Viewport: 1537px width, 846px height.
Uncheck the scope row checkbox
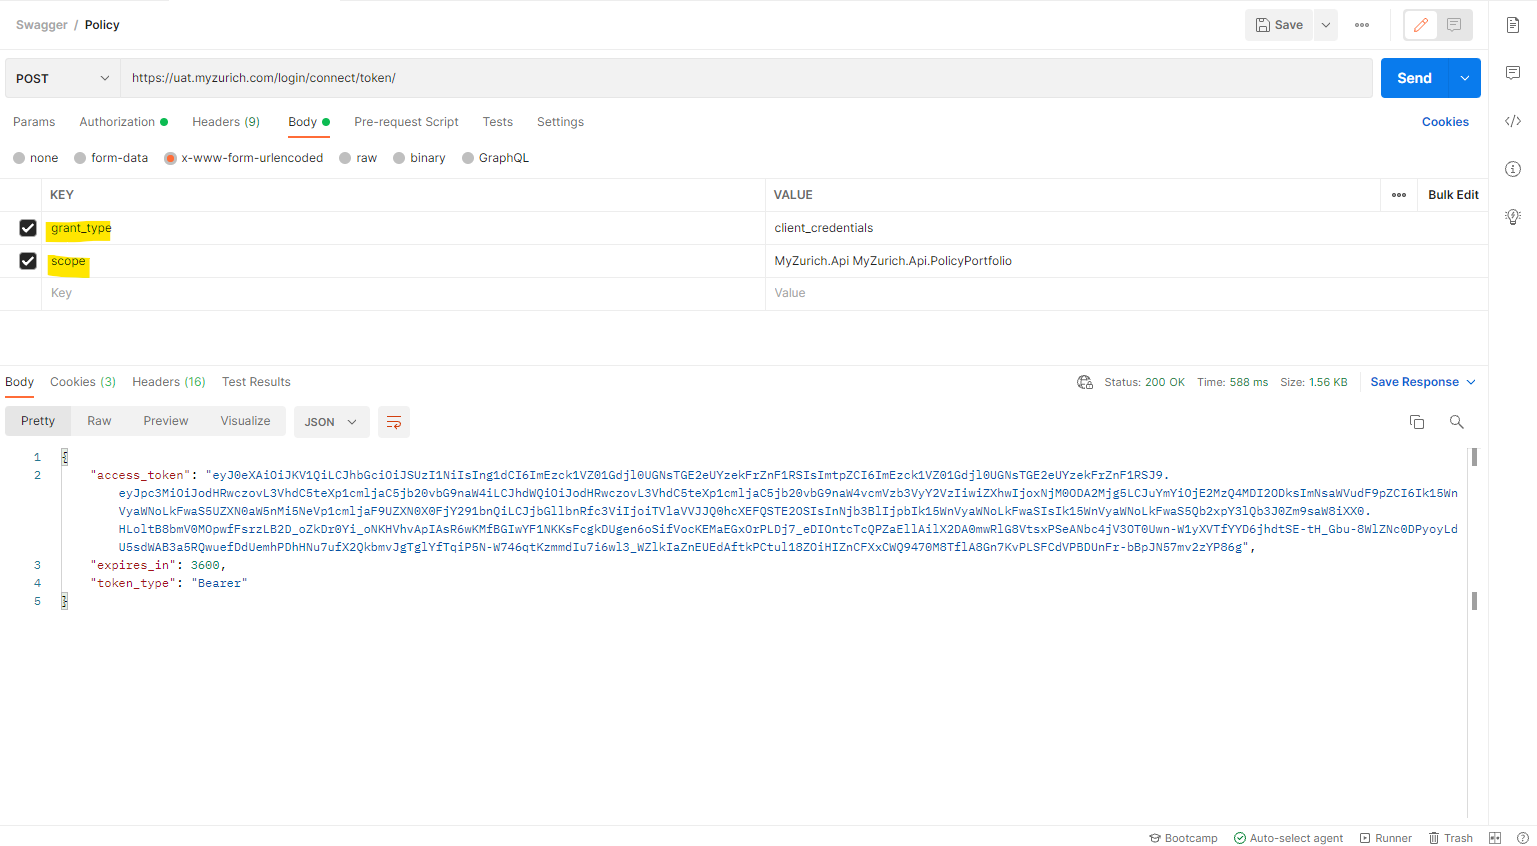[x=28, y=261]
